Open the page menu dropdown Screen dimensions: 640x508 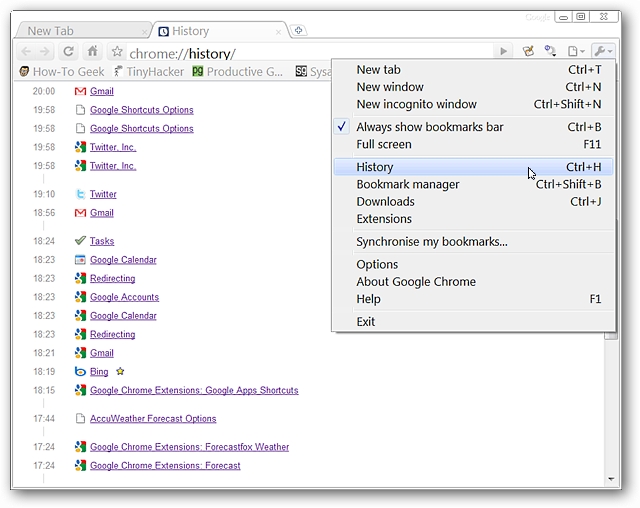click(x=576, y=52)
